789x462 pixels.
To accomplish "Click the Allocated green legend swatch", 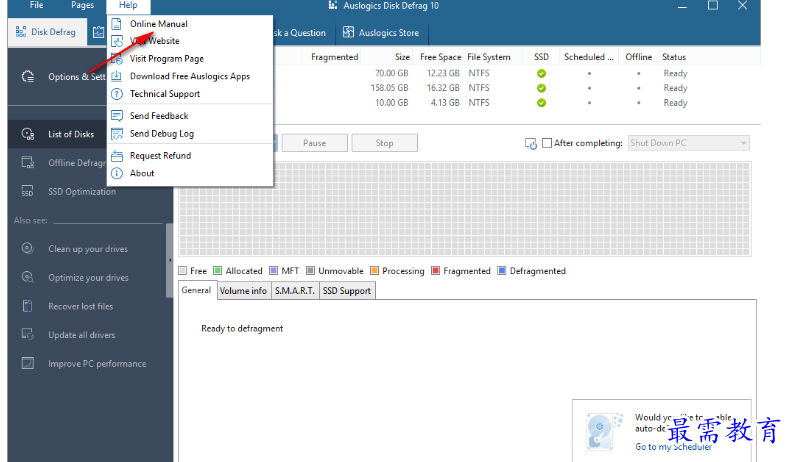I will [x=218, y=271].
